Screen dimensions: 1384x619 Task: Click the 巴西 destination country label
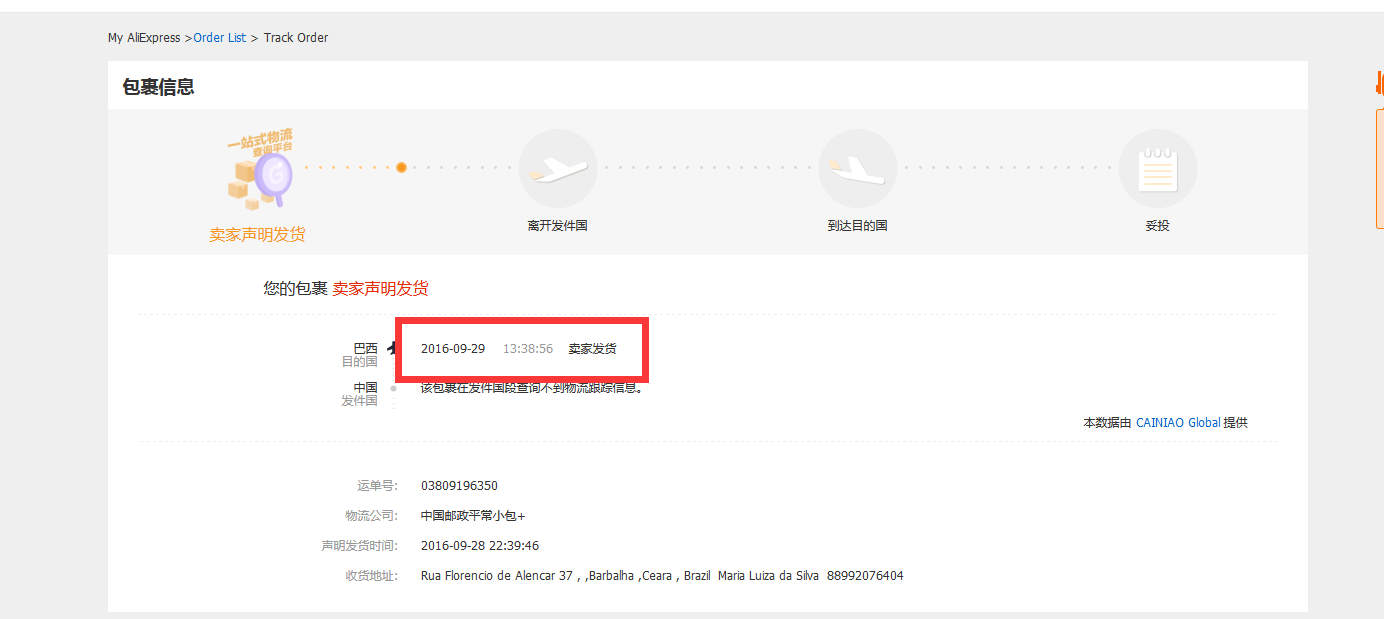pyautogui.click(x=365, y=348)
